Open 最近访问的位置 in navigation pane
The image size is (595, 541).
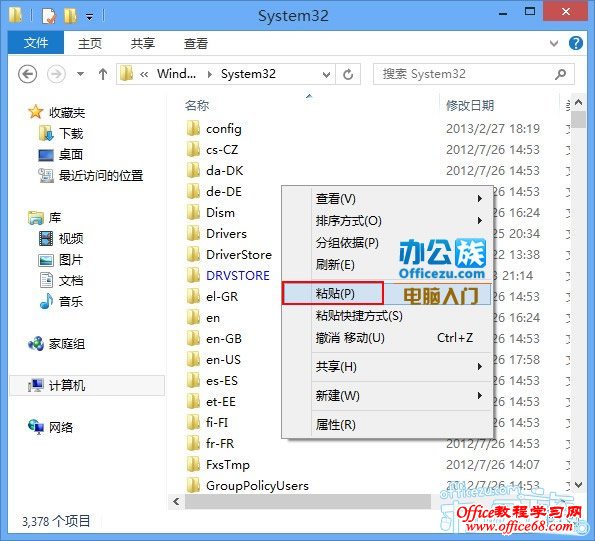[x=91, y=175]
